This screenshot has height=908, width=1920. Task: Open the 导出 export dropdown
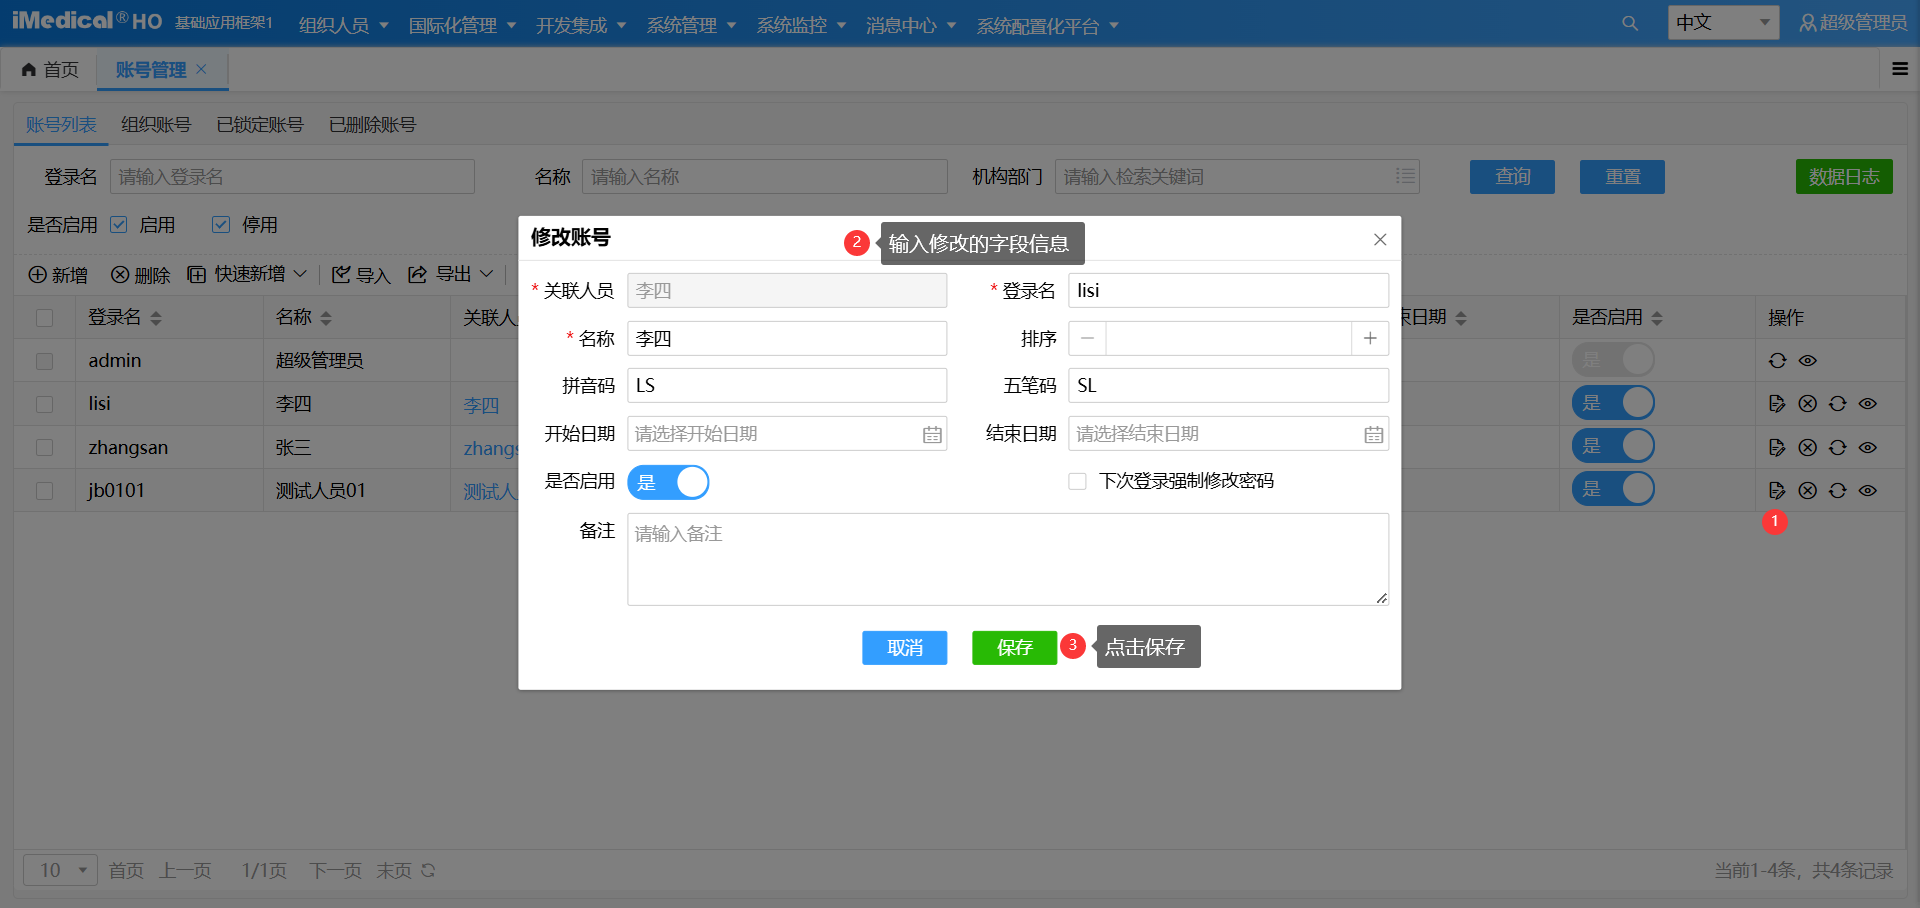(x=451, y=274)
